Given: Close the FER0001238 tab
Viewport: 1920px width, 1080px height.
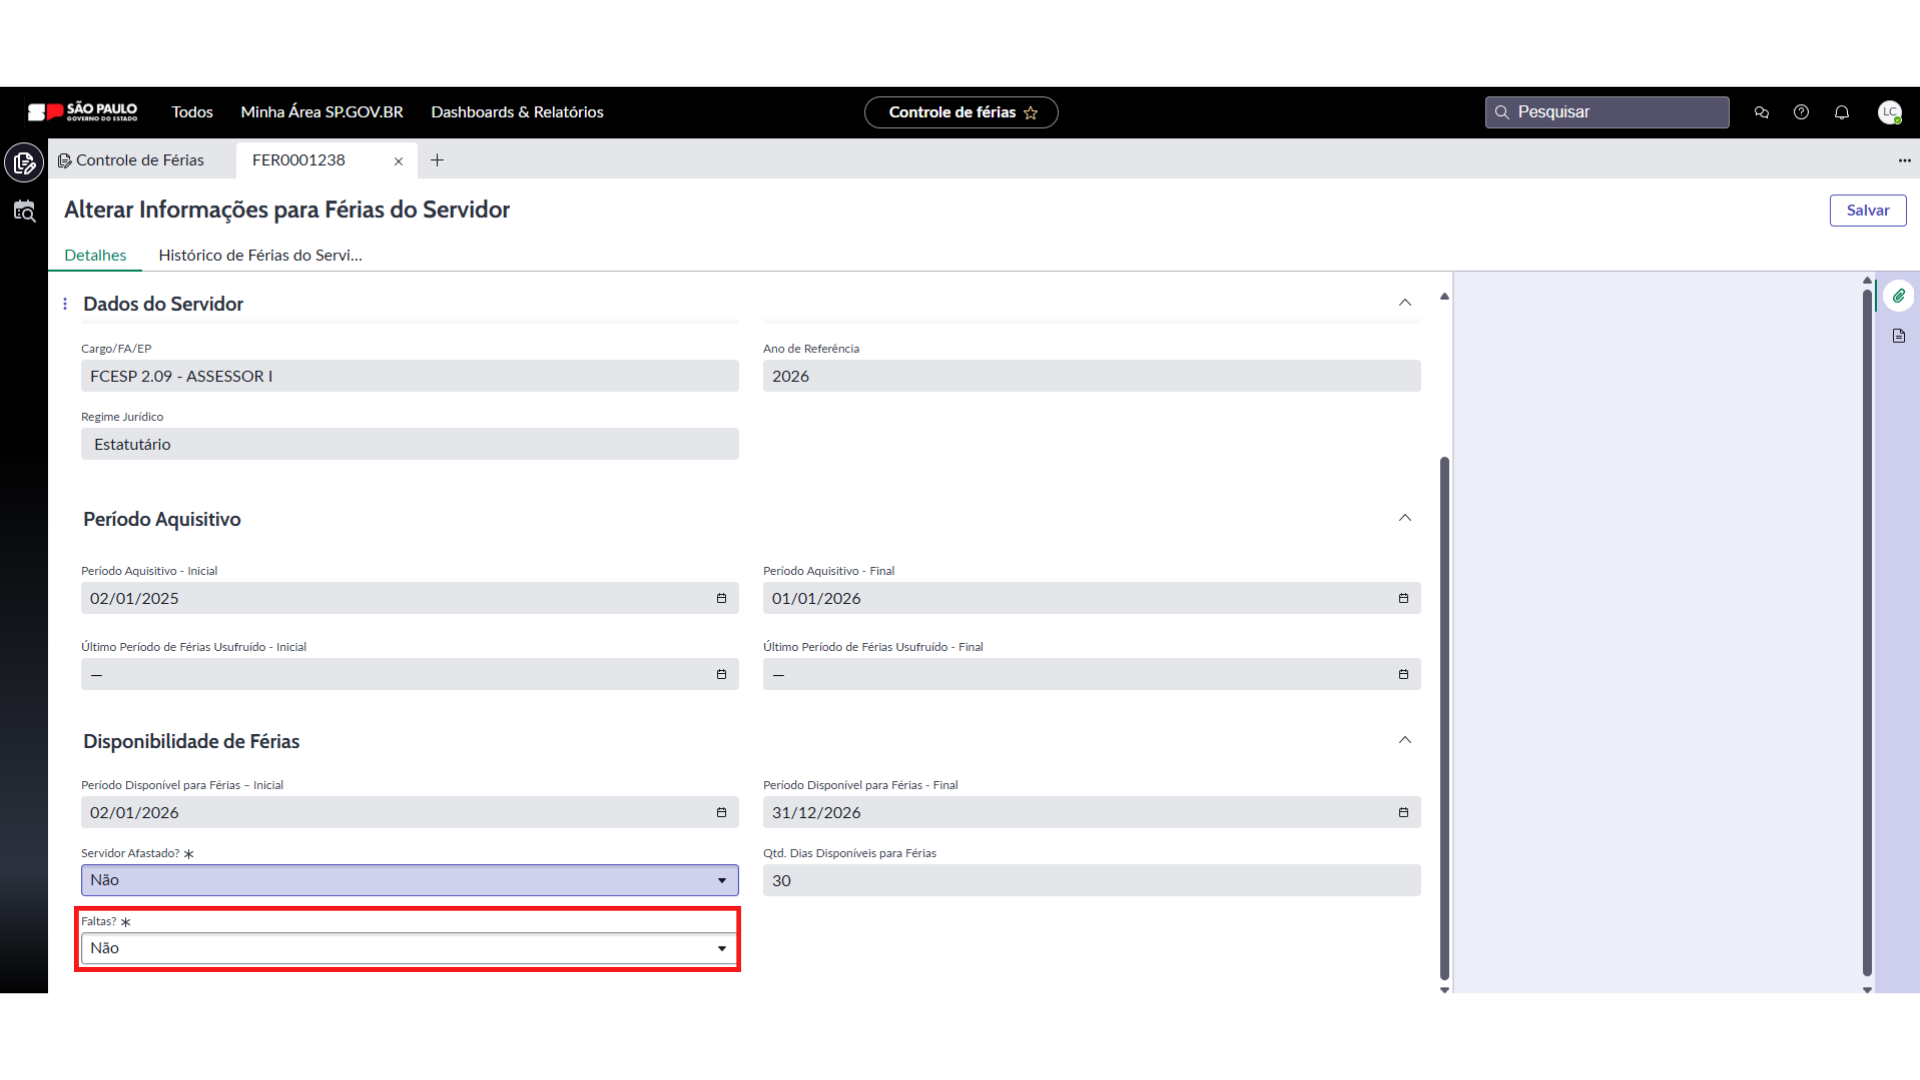Looking at the screenshot, I should click(x=398, y=161).
